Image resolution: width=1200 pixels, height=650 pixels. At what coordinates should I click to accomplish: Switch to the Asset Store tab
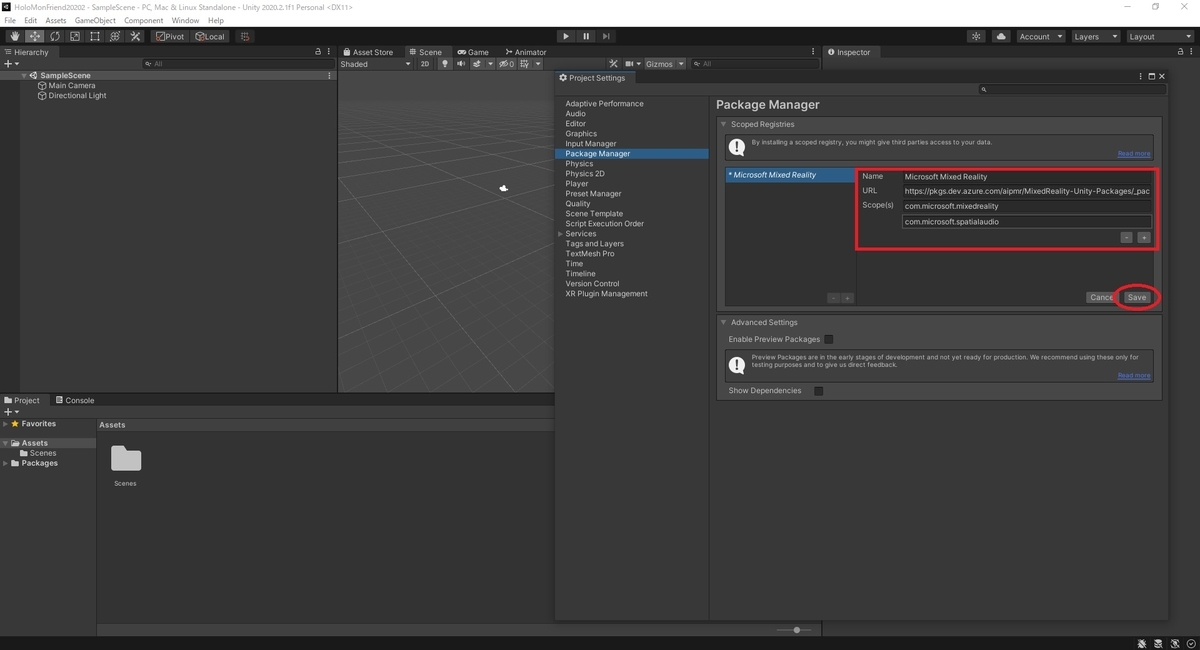(x=368, y=52)
